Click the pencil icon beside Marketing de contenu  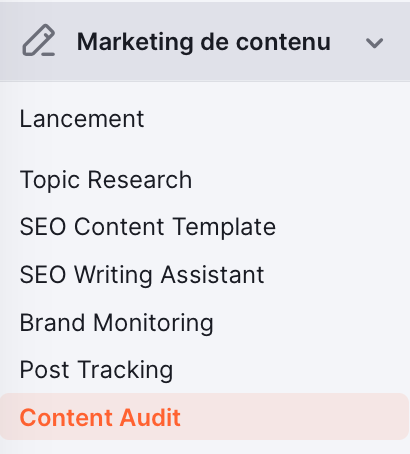(x=39, y=40)
